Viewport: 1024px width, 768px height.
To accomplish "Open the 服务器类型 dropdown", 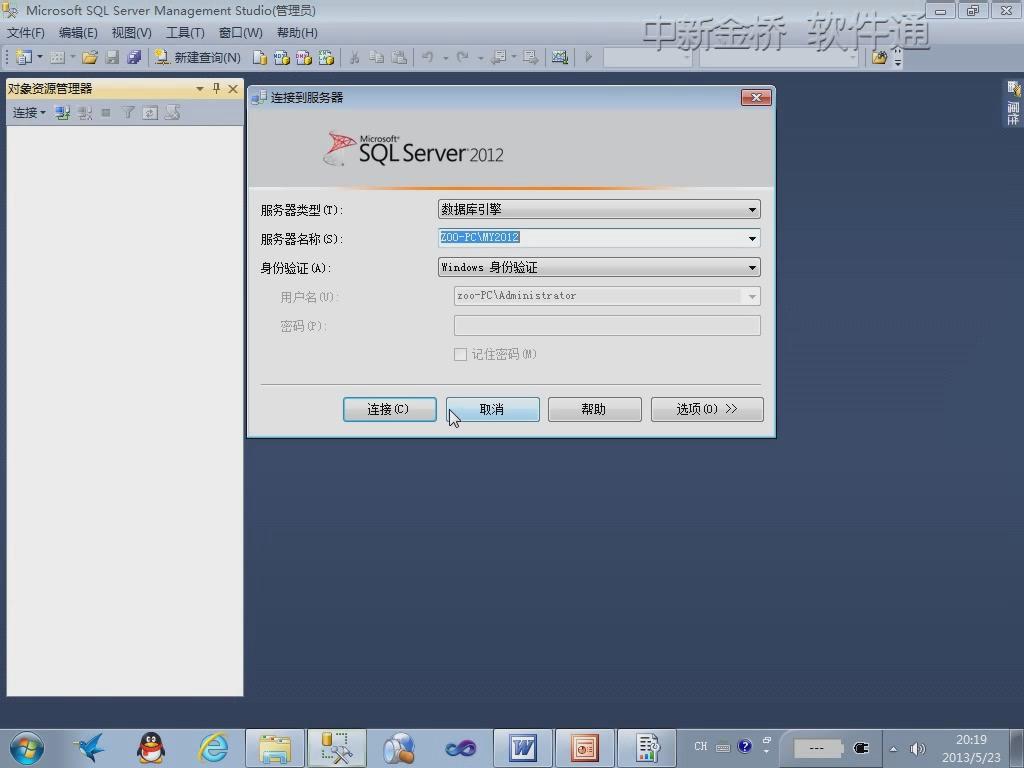I will [599, 210].
